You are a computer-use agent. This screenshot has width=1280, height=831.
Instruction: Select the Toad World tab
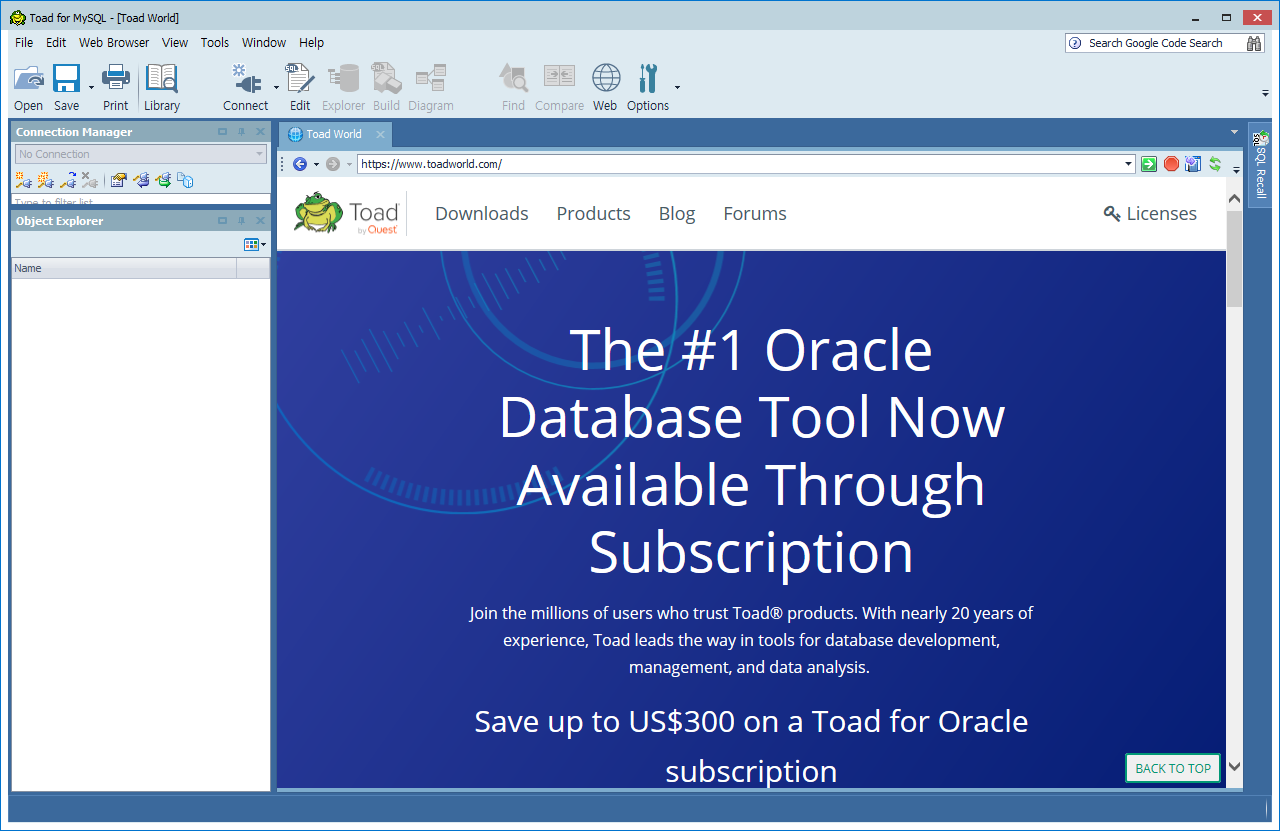coord(333,134)
